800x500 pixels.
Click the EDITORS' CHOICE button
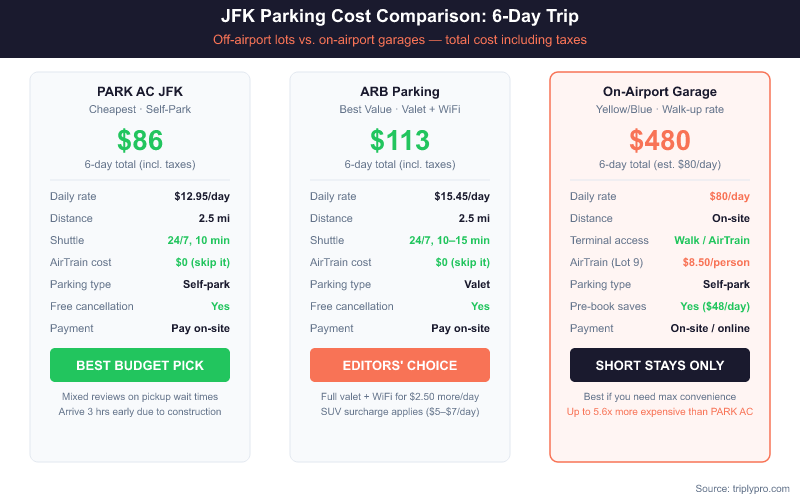coord(400,365)
